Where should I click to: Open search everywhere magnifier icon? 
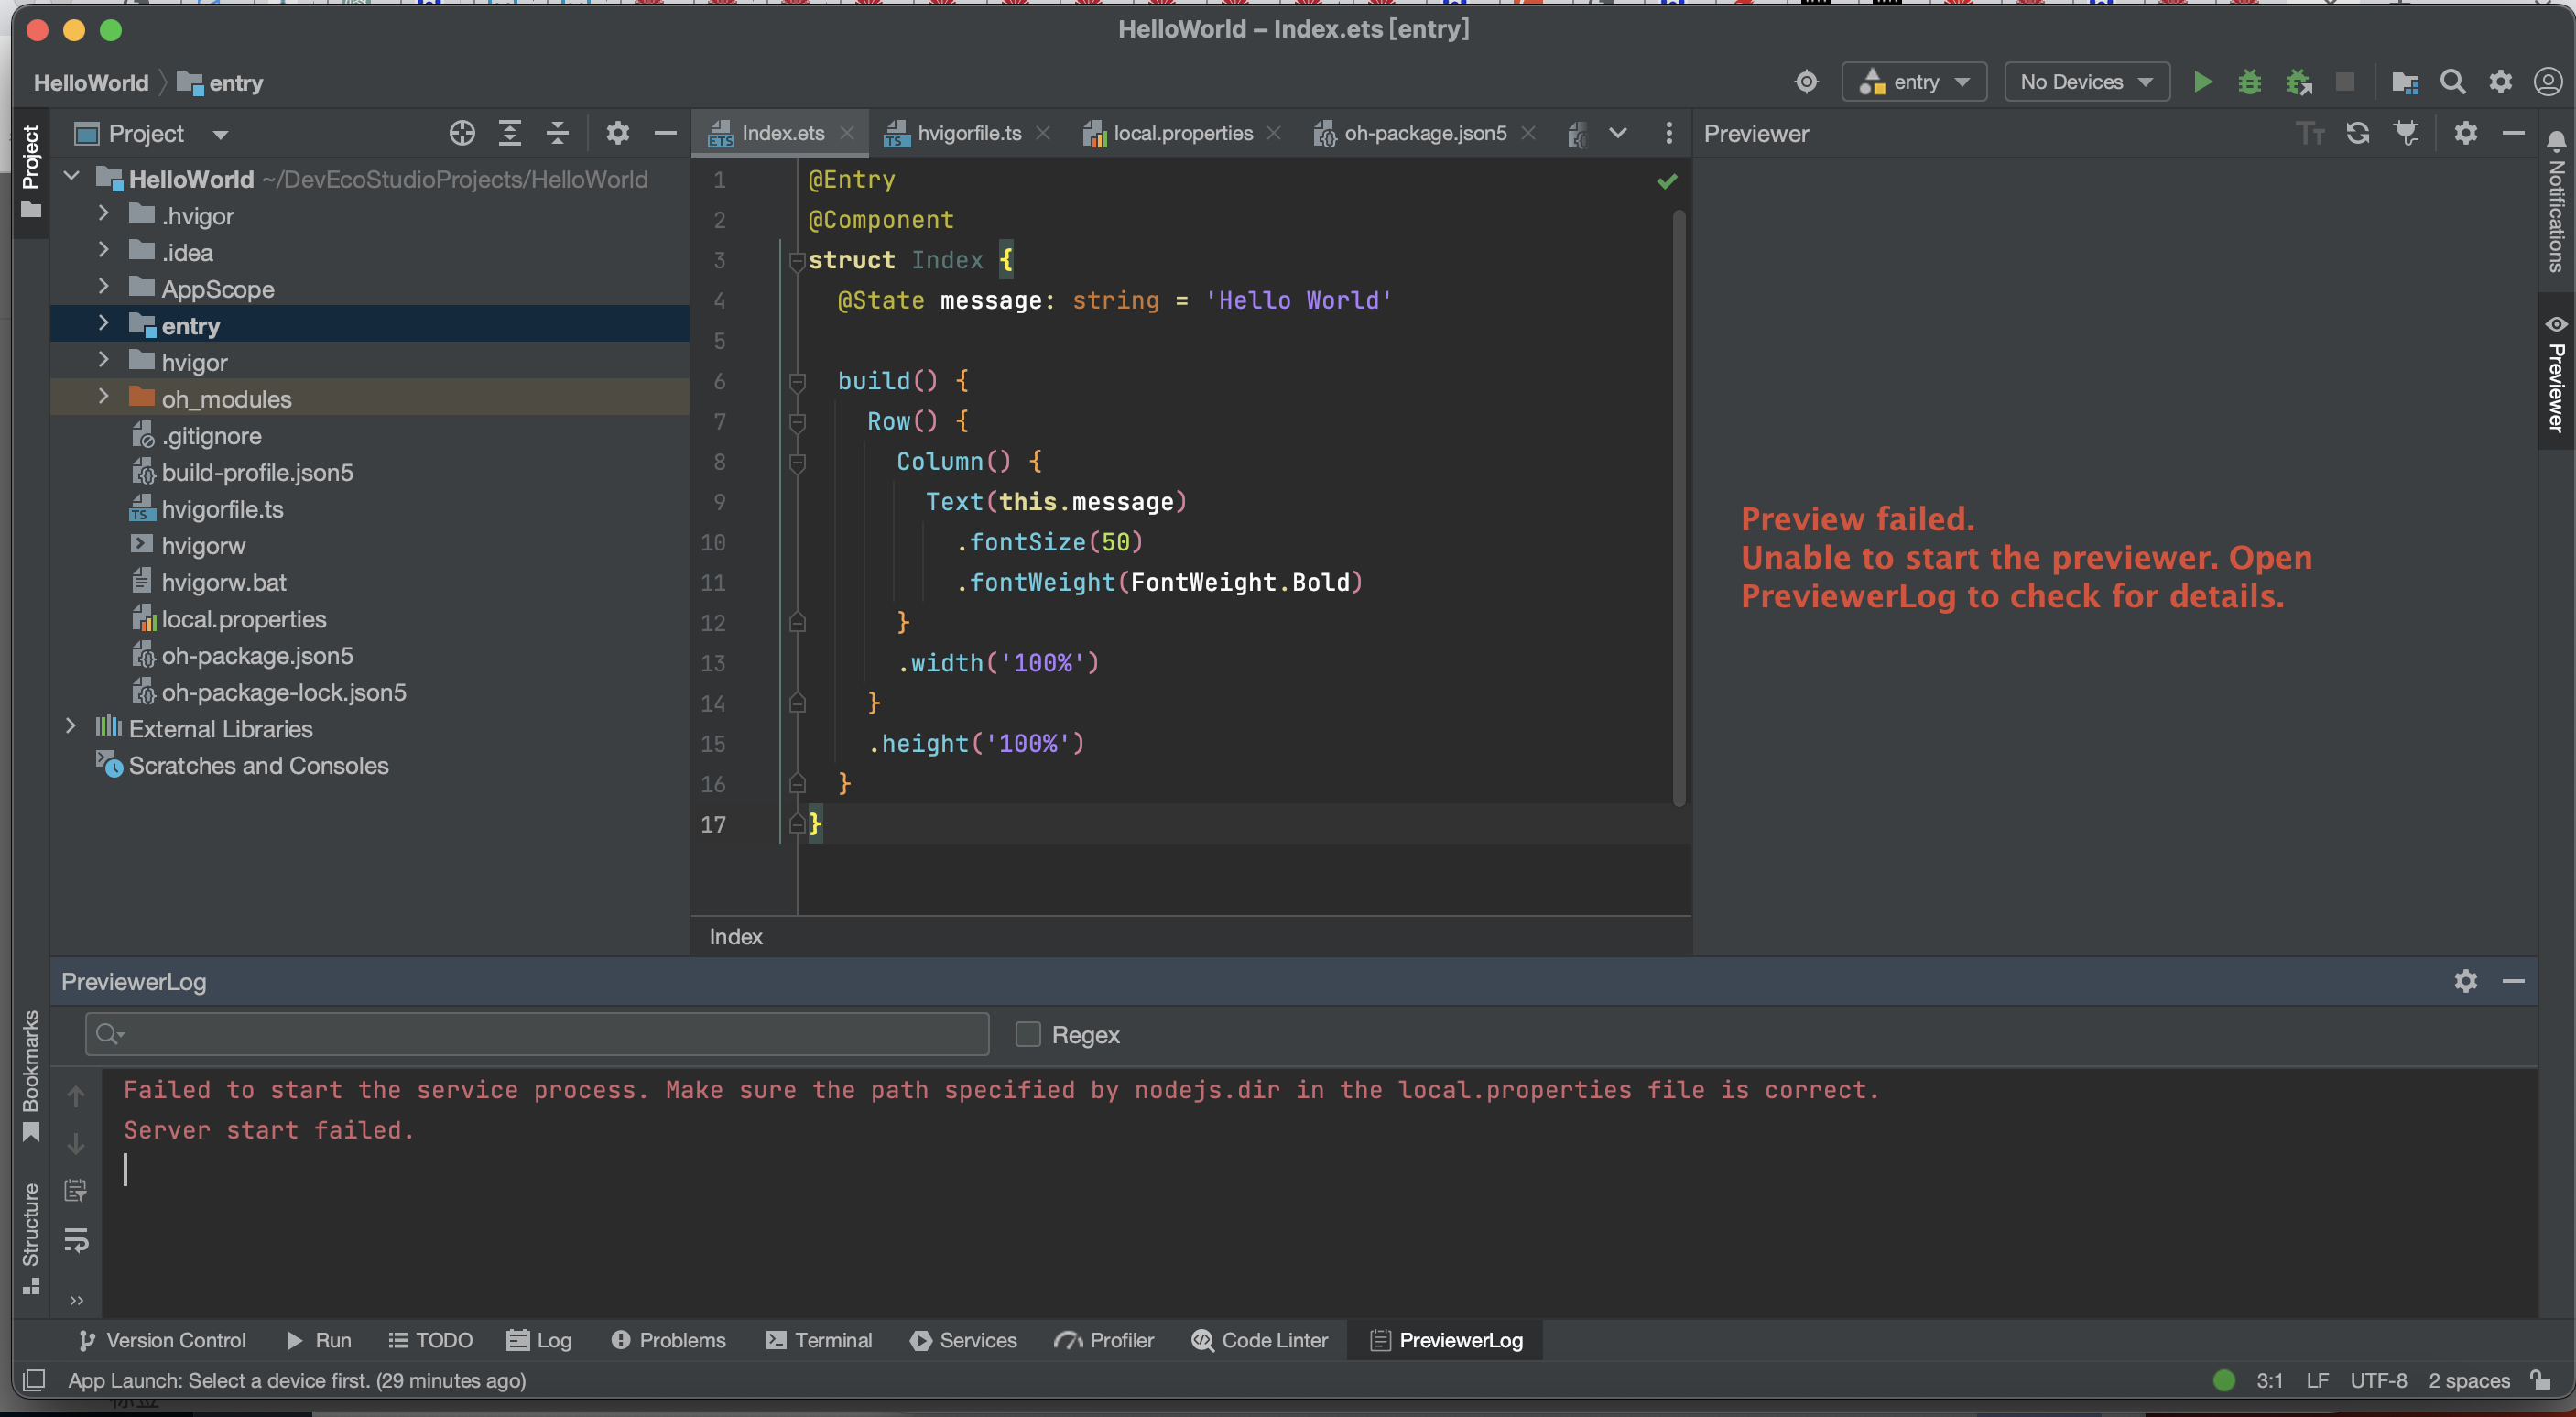2452,82
